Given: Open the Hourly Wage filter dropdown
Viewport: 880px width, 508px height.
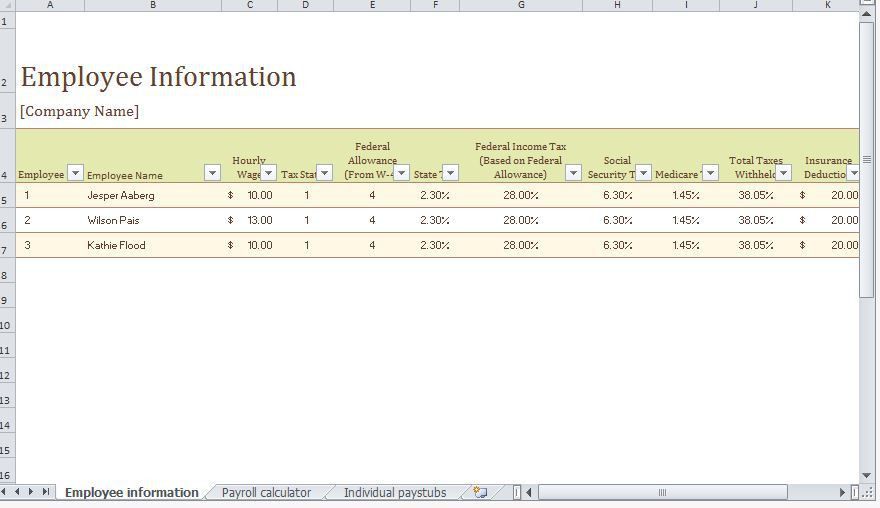Looking at the screenshot, I should 269,173.
